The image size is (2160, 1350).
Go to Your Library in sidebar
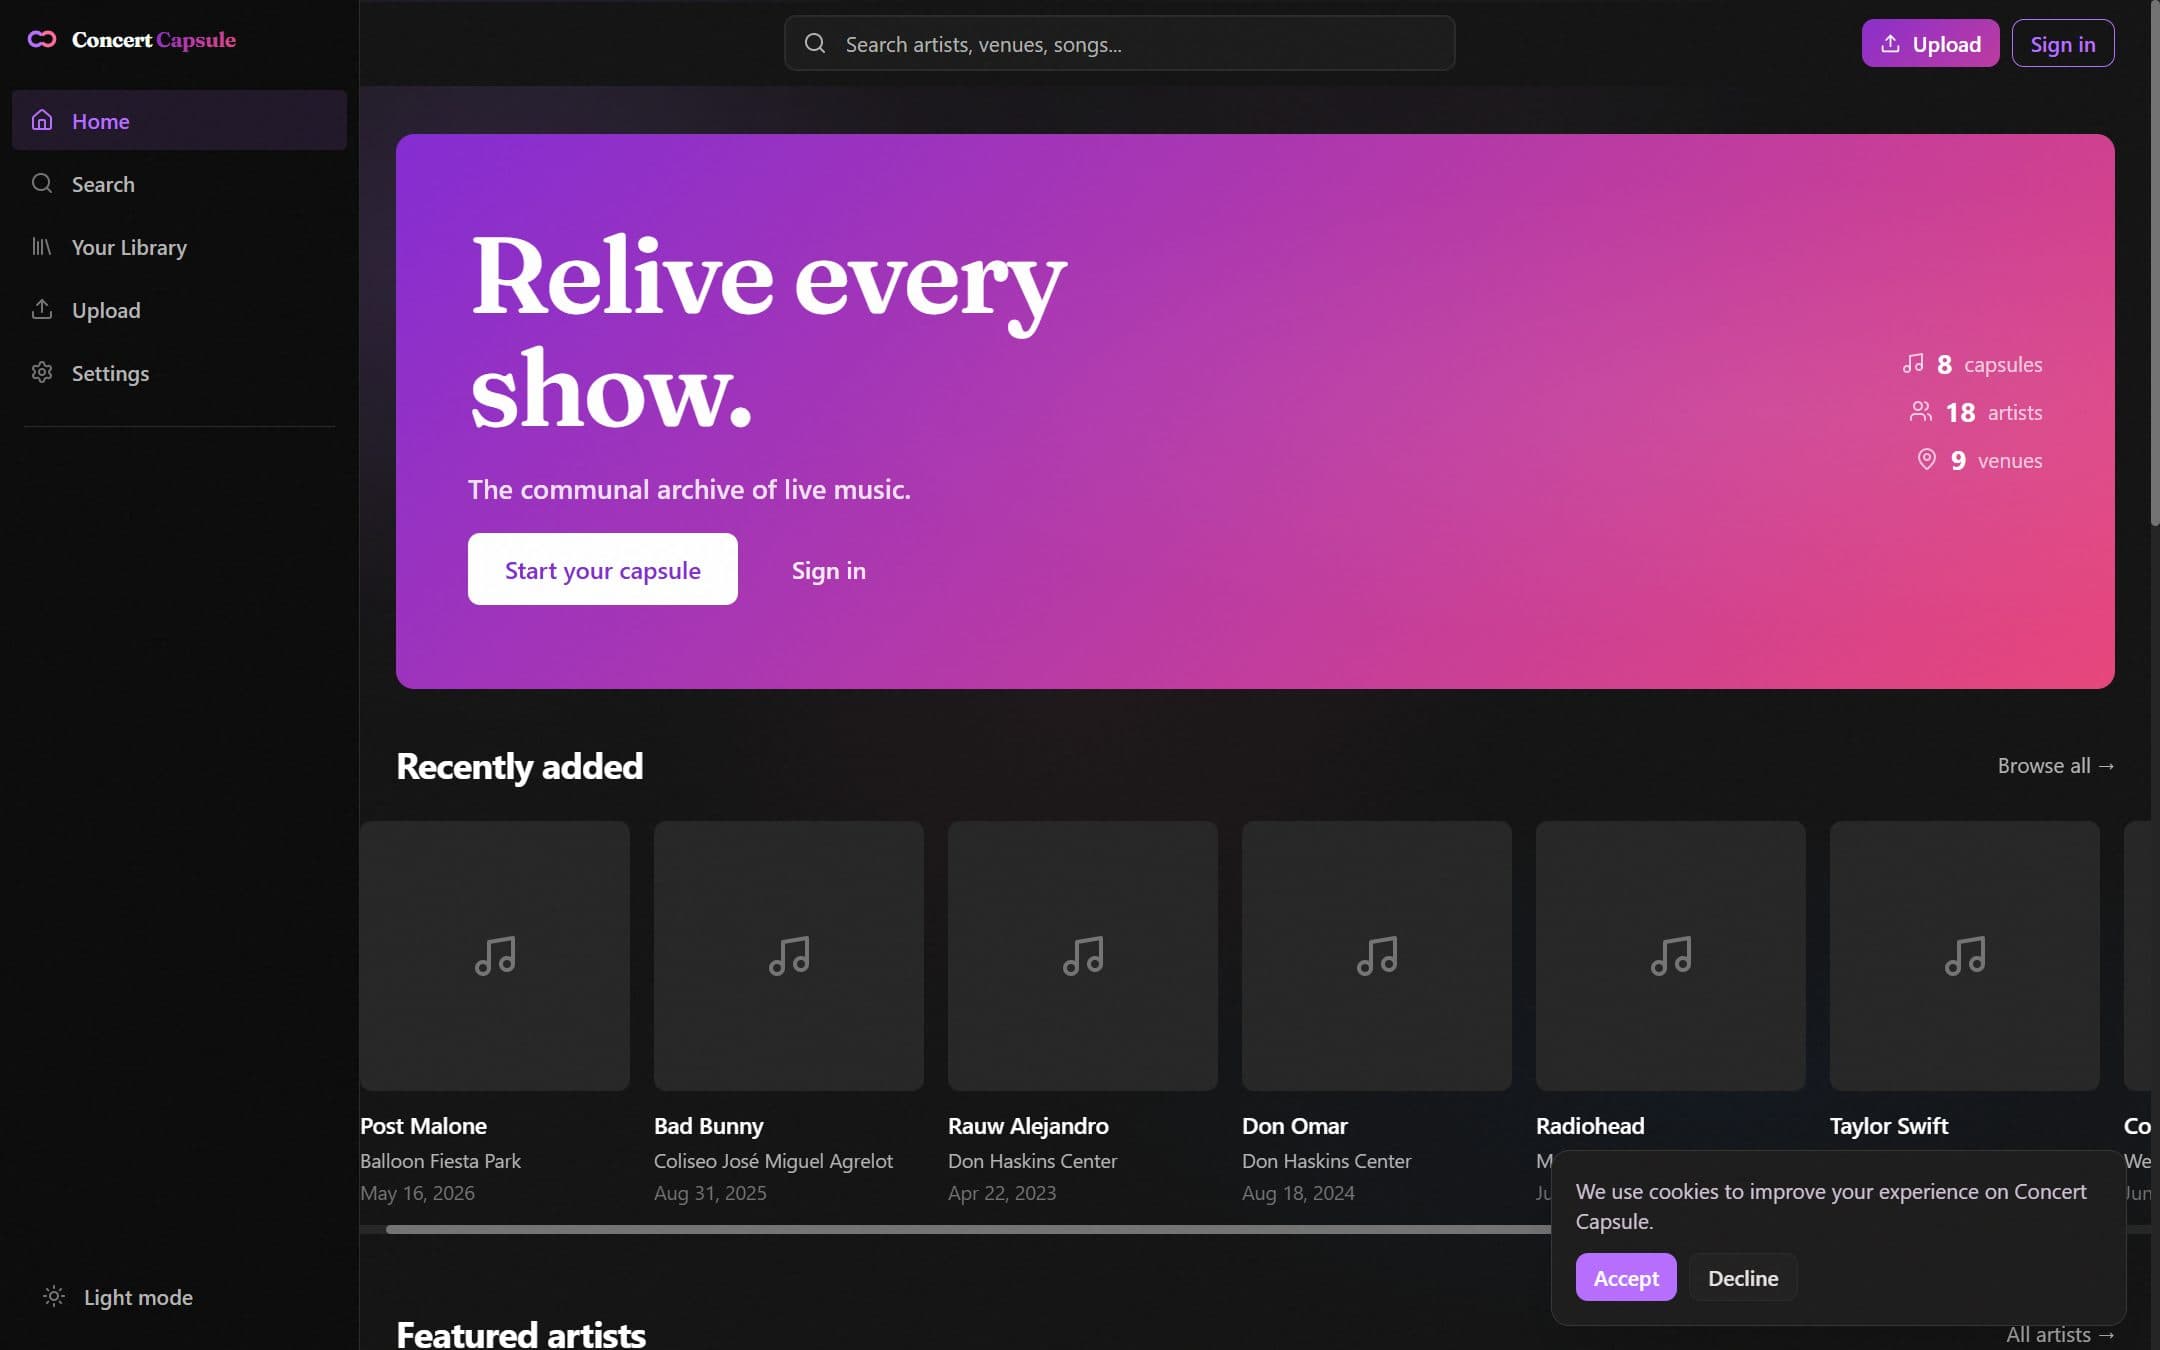[x=179, y=246]
